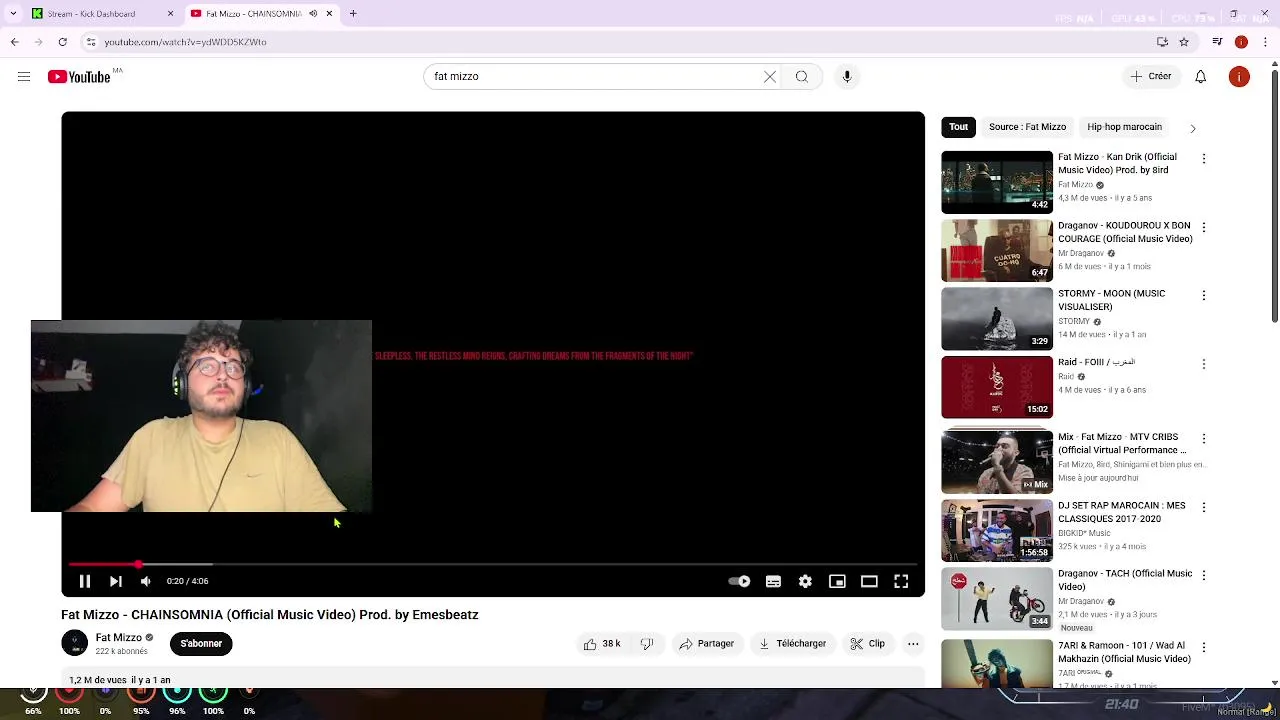Open the notifications bell
The width and height of the screenshot is (1280, 720).
(x=1201, y=77)
